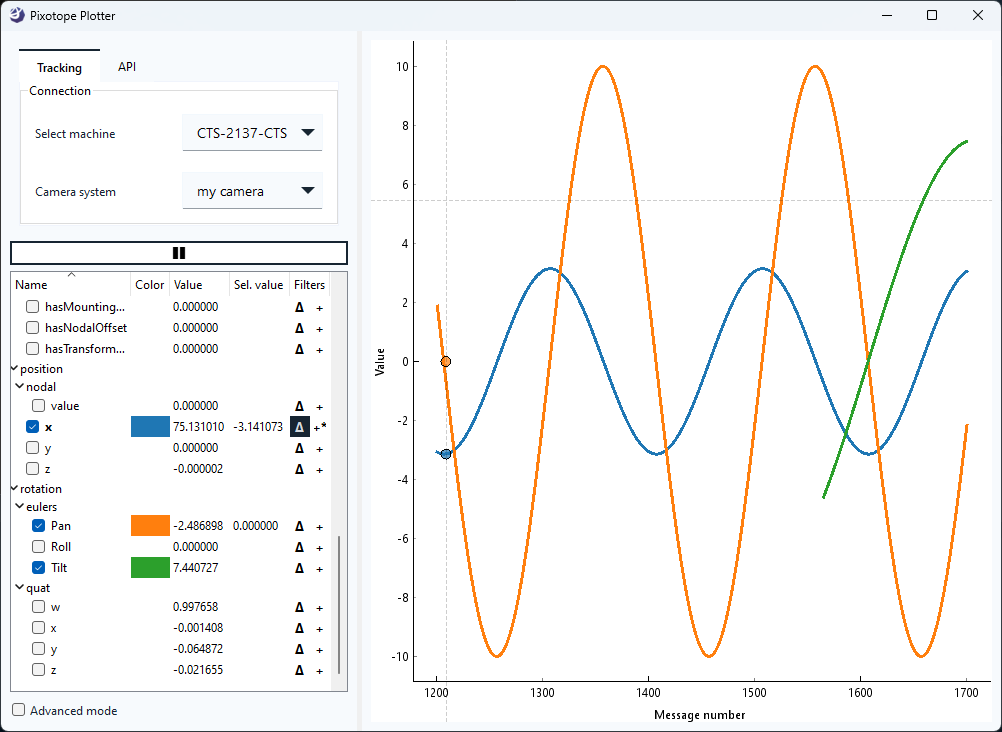Add a filter to the Tilt row

(320, 568)
